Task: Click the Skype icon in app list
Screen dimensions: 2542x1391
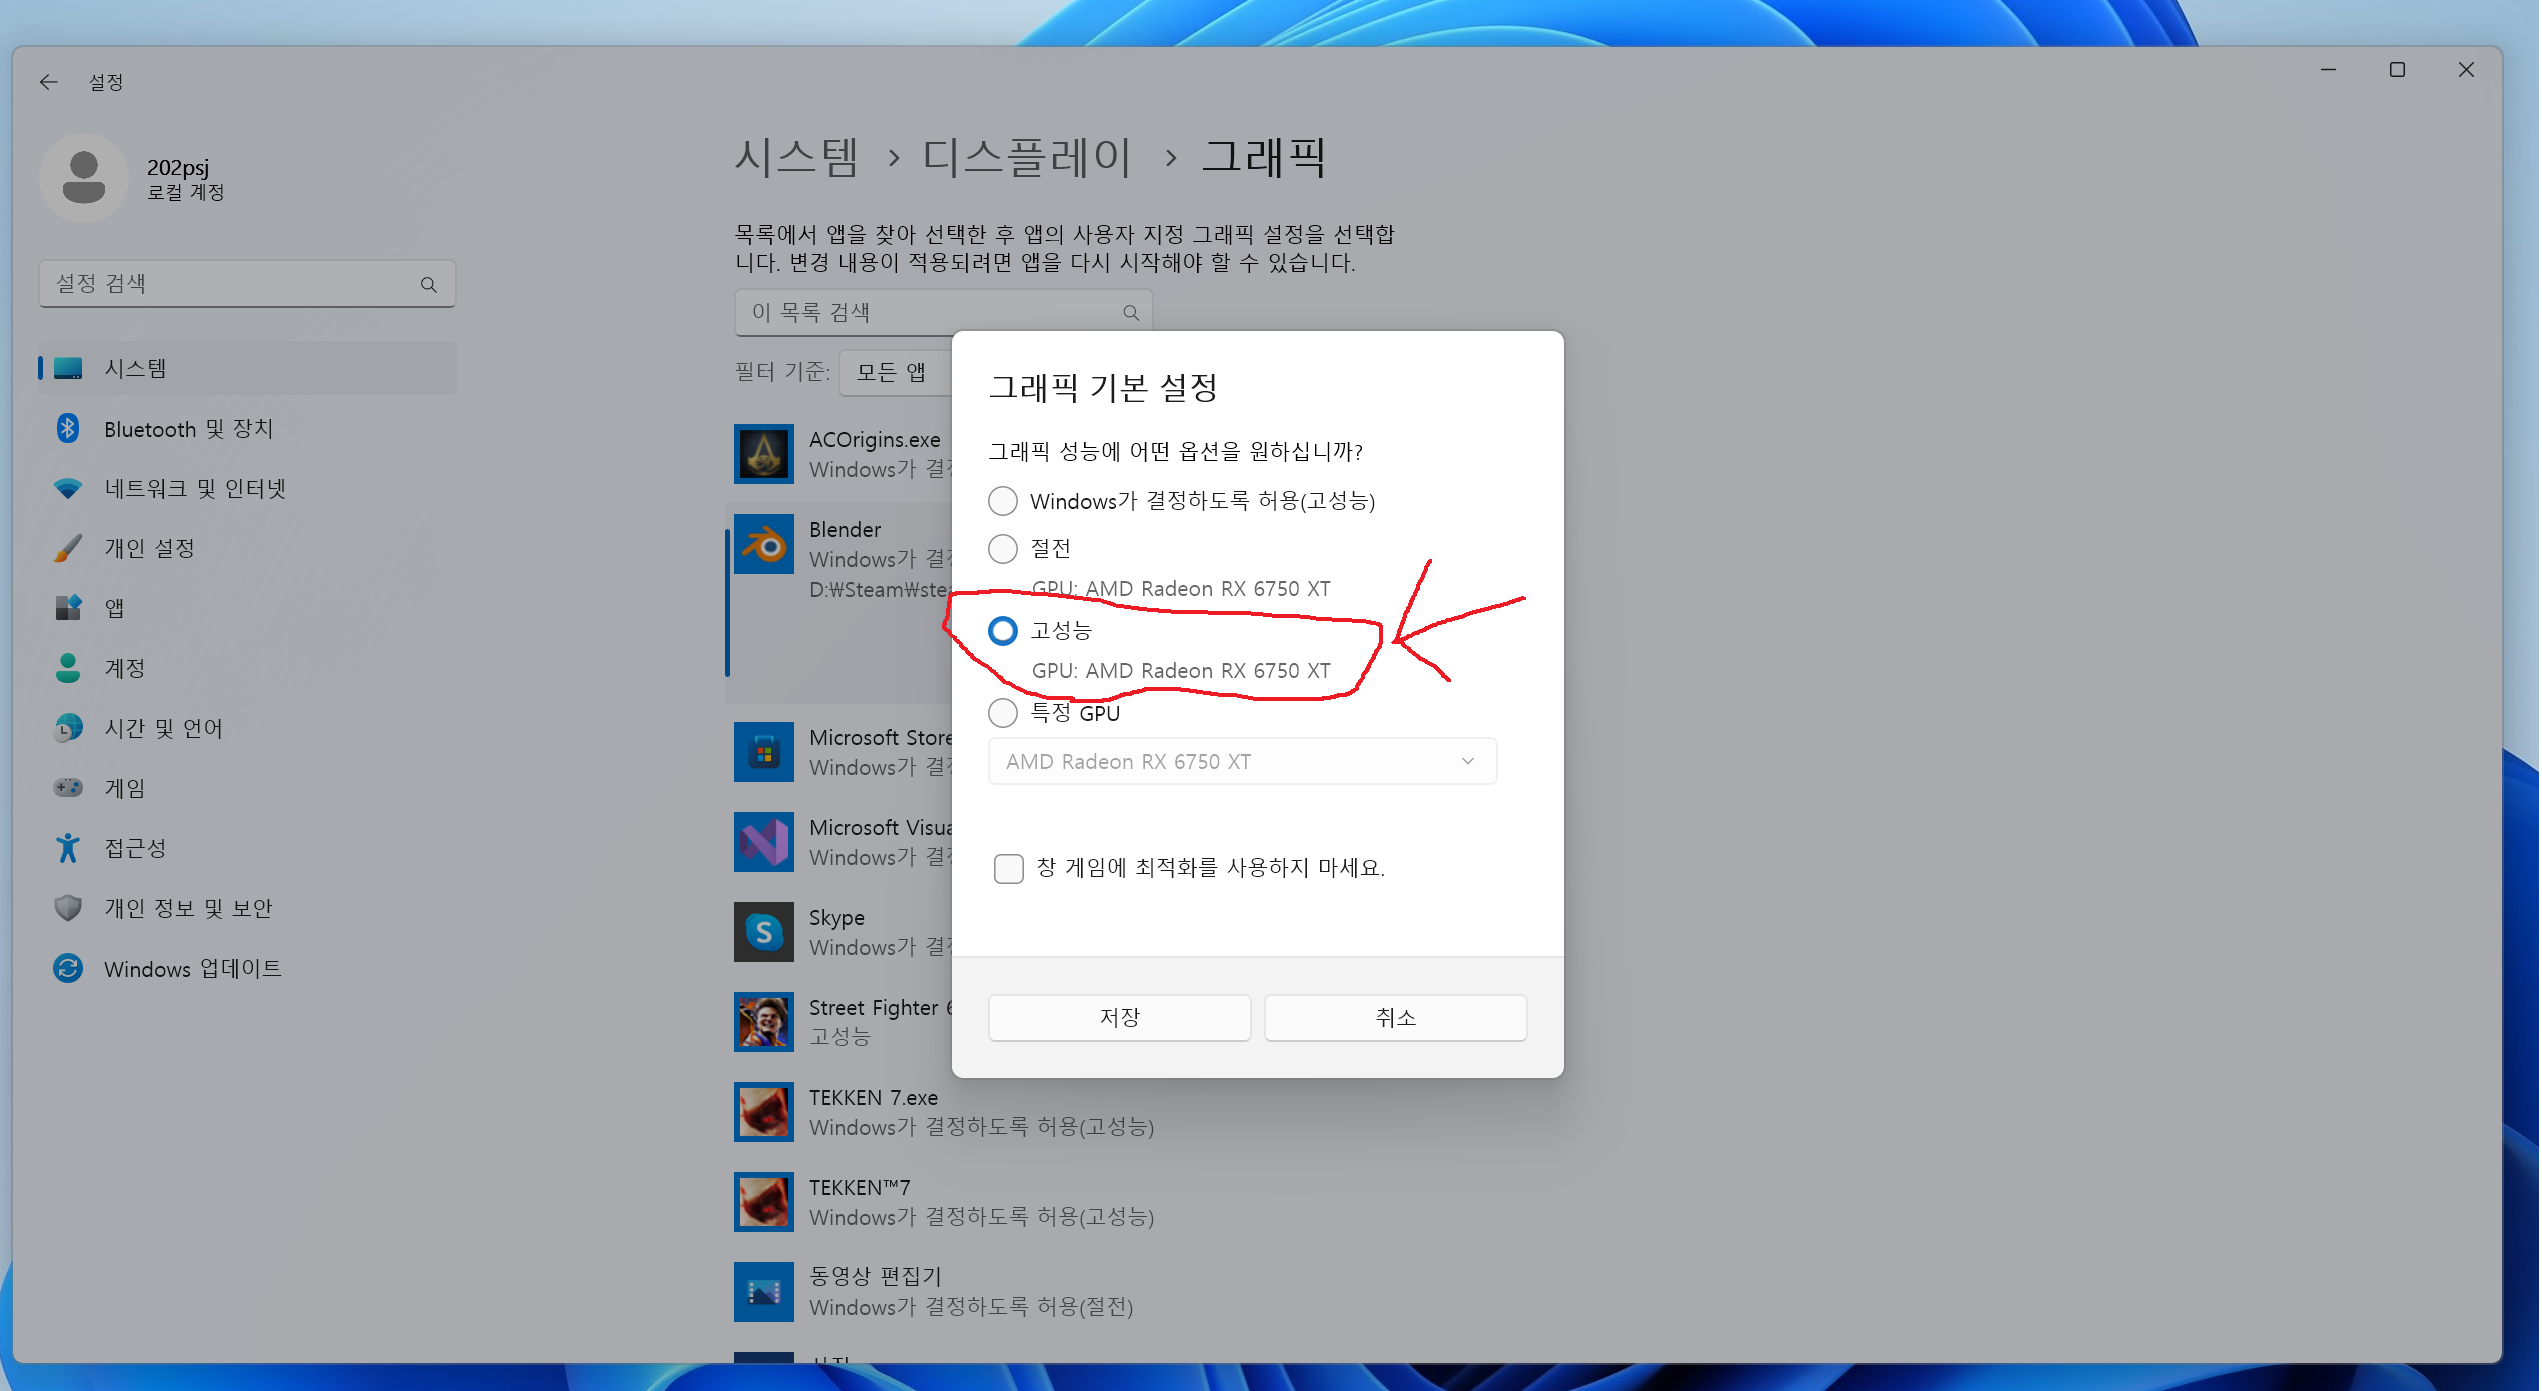Action: 763,932
